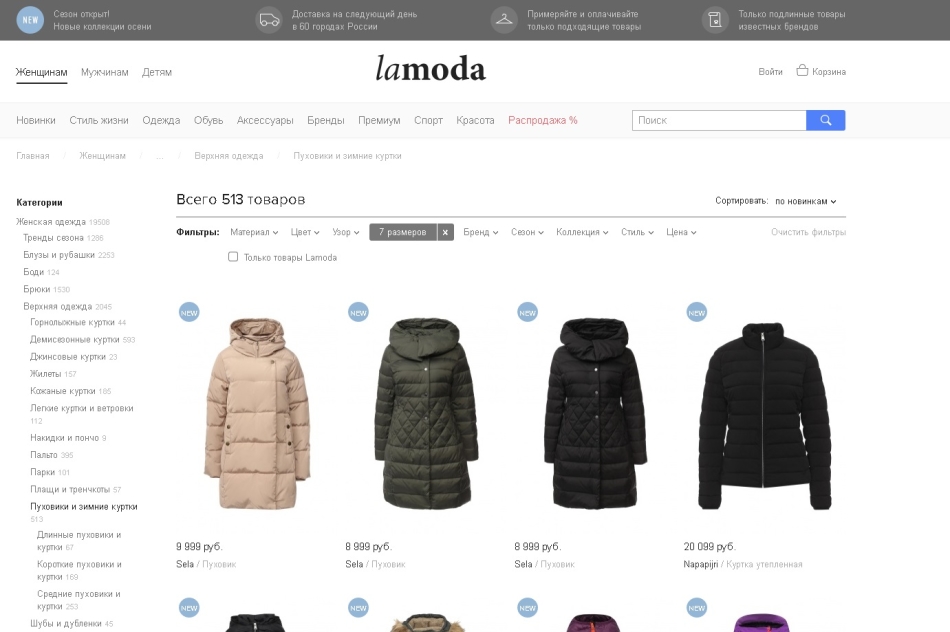Open the sort dropdown по новинкам

tap(806, 201)
